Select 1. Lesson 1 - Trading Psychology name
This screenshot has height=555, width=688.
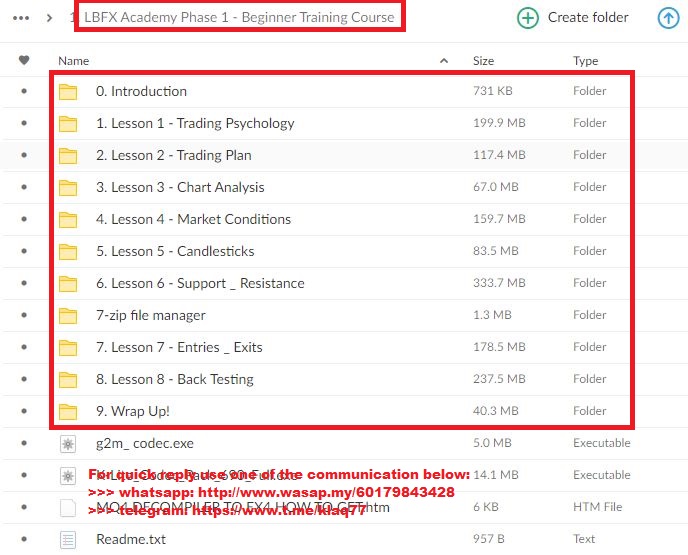tap(195, 123)
